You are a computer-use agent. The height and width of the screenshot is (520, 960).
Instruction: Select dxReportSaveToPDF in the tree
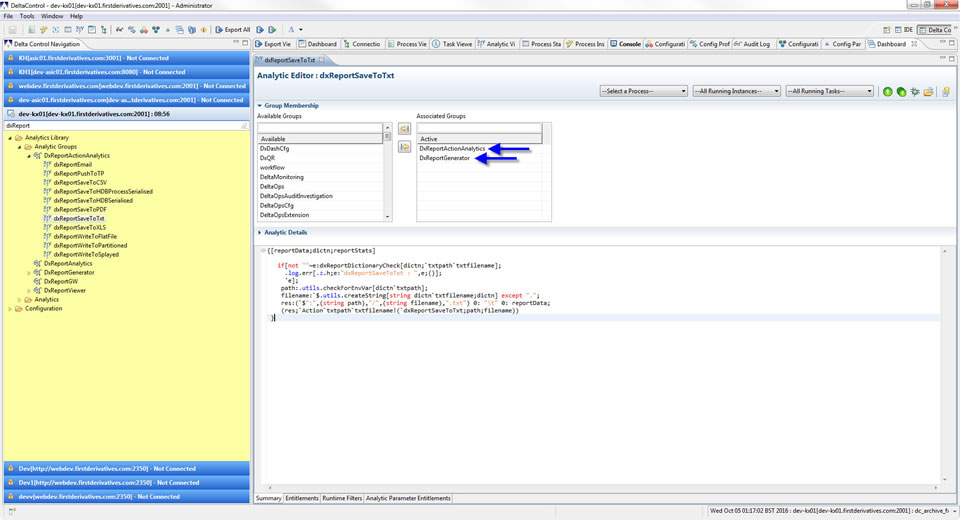click(x=80, y=209)
